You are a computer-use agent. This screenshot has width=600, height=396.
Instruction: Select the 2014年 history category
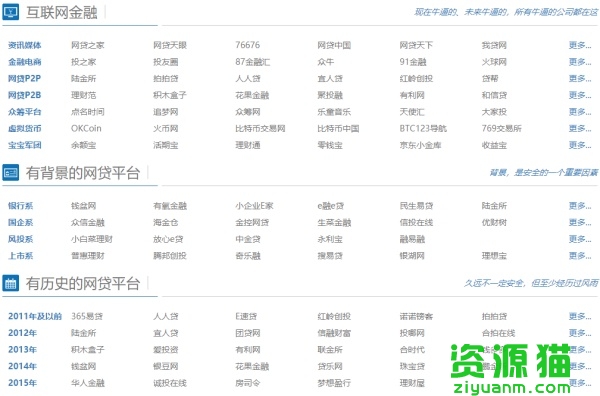(x=22, y=366)
